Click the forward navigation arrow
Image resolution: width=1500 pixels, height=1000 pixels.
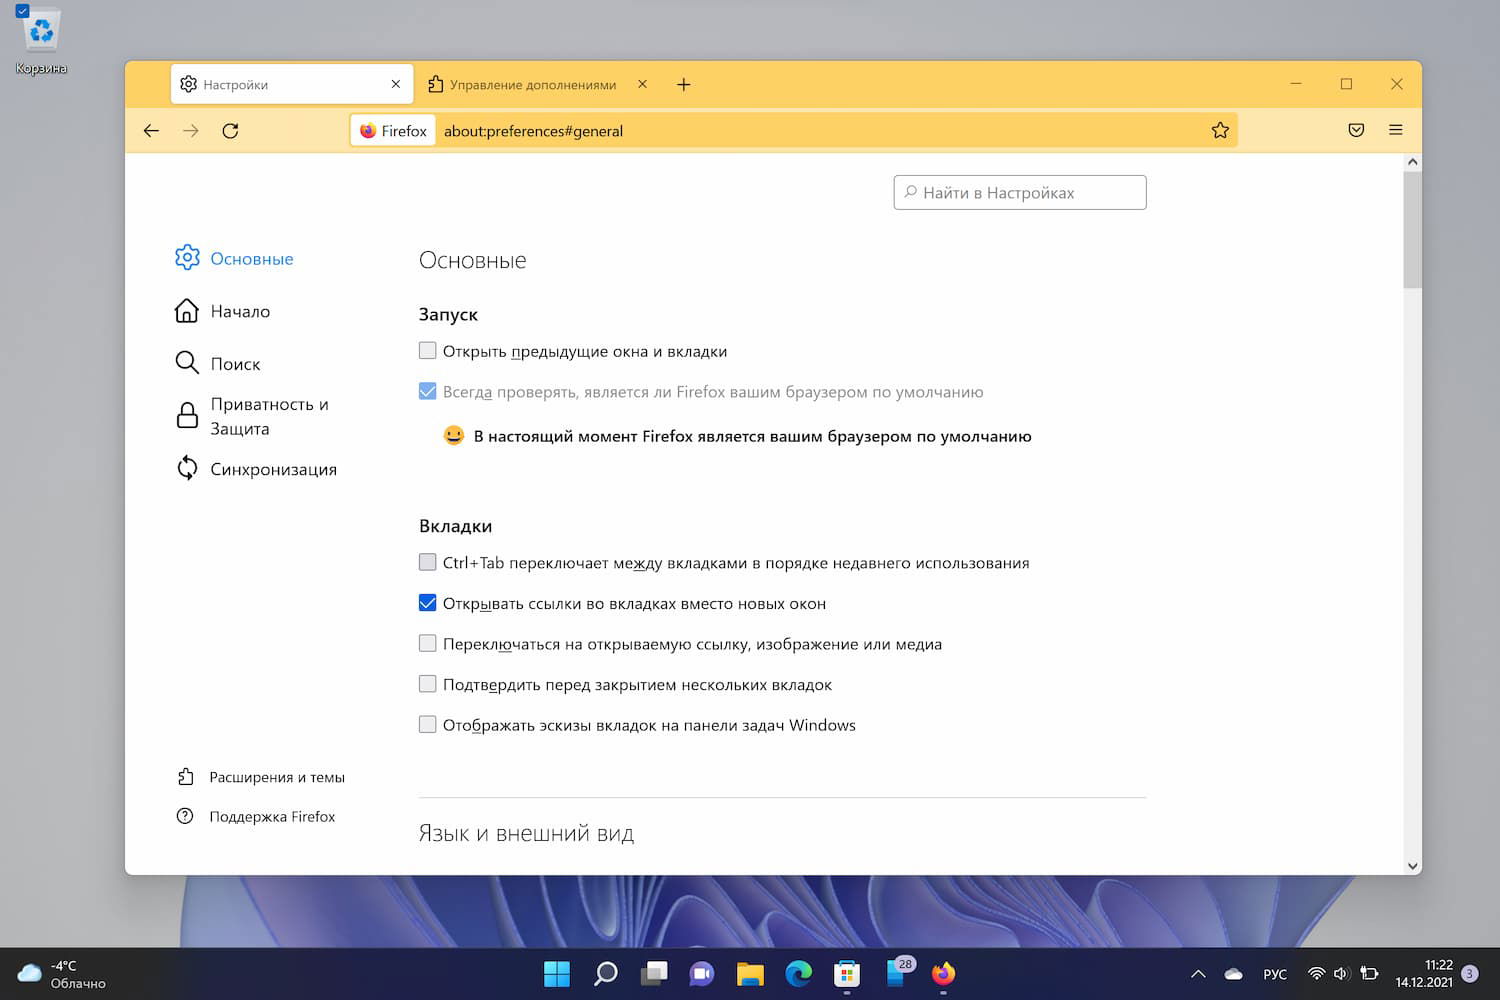coord(191,131)
